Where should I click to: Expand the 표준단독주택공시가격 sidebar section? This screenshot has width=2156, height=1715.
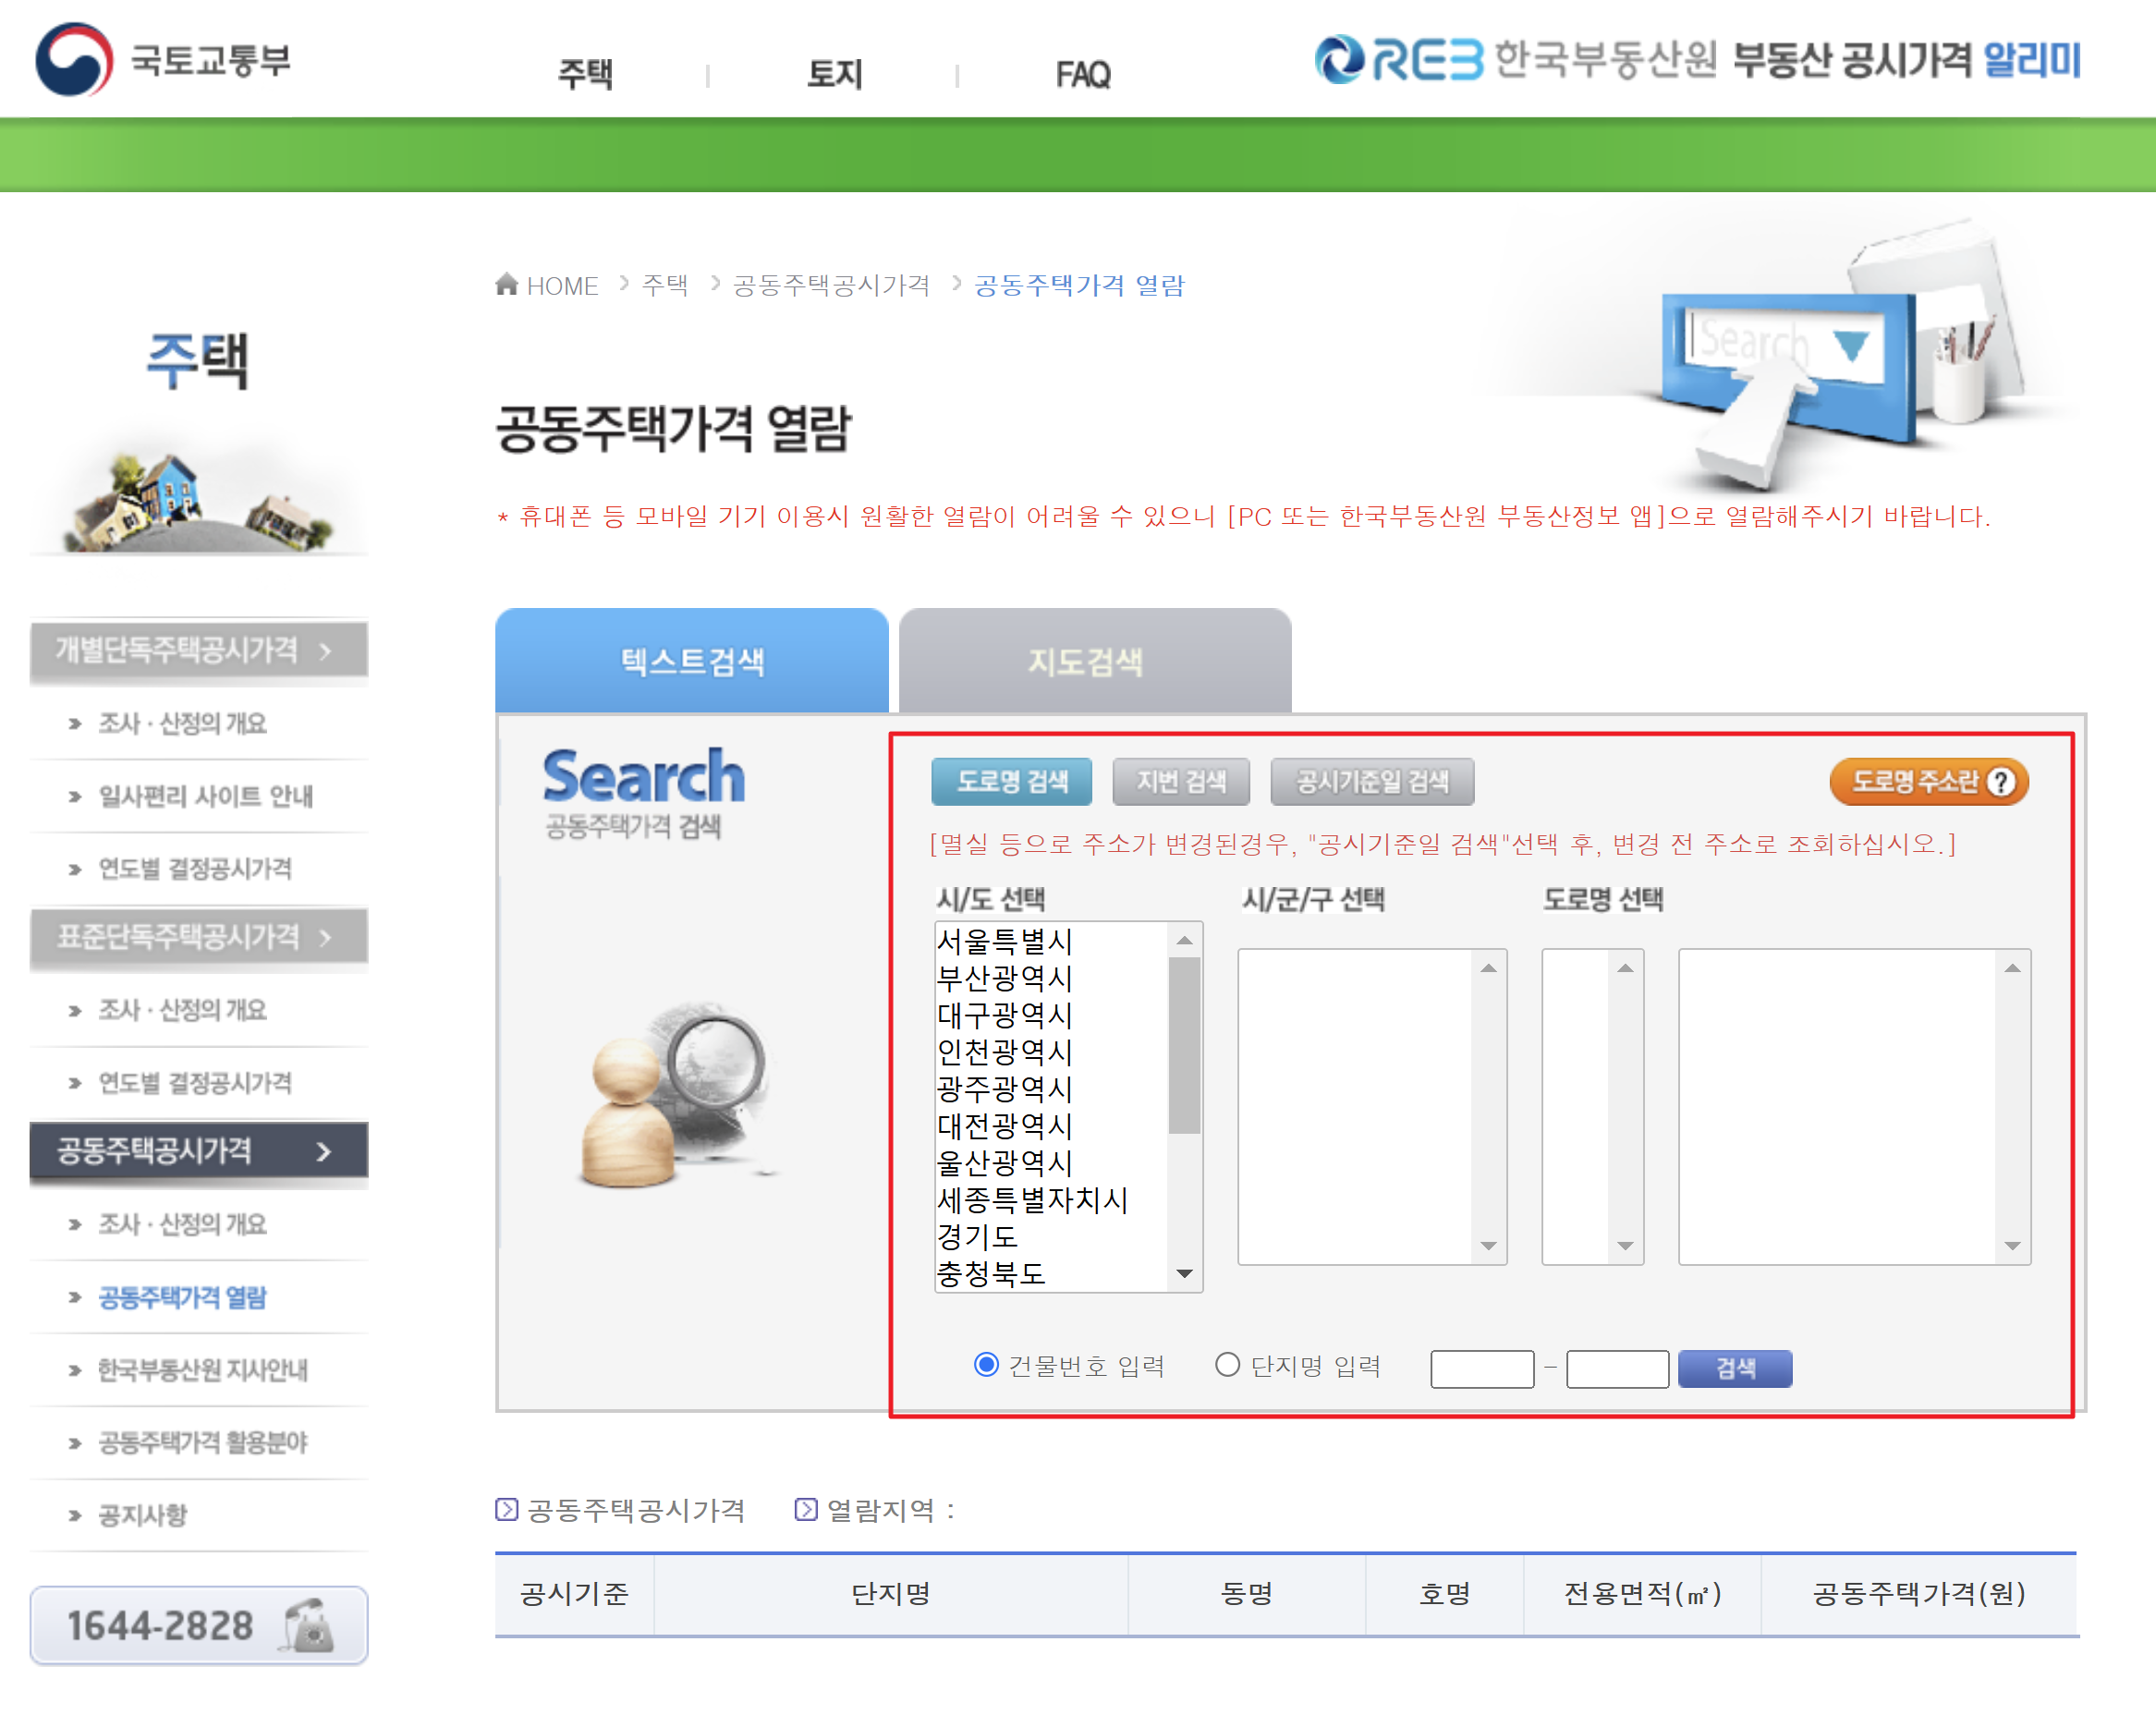click(x=198, y=937)
